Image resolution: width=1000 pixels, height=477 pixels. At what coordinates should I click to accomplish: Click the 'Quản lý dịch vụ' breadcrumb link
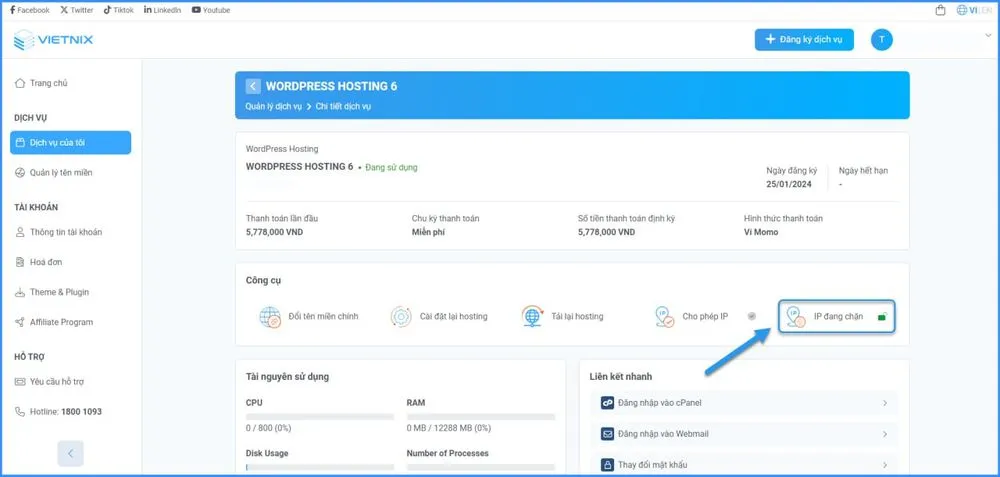273,106
